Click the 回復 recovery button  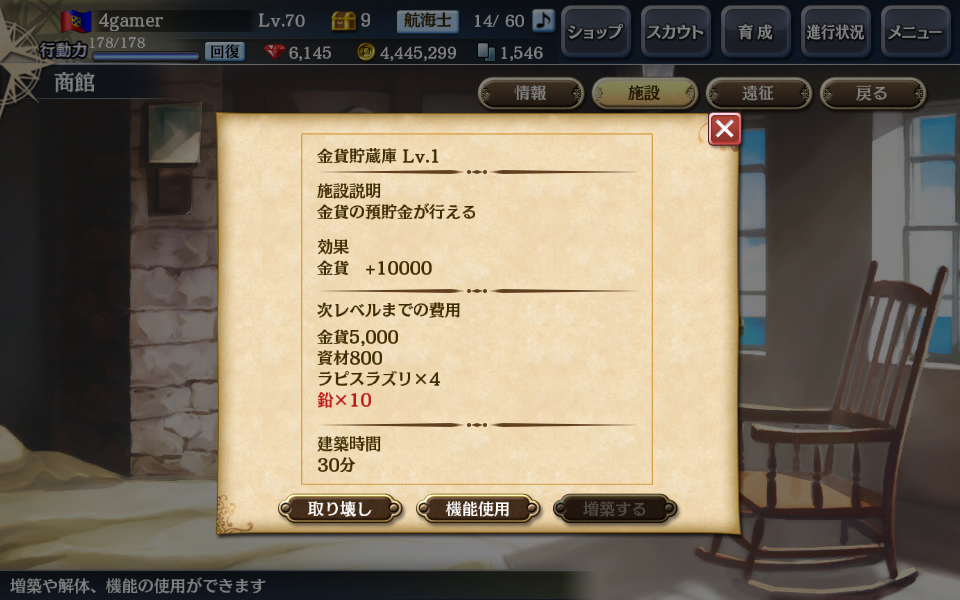[225, 51]
